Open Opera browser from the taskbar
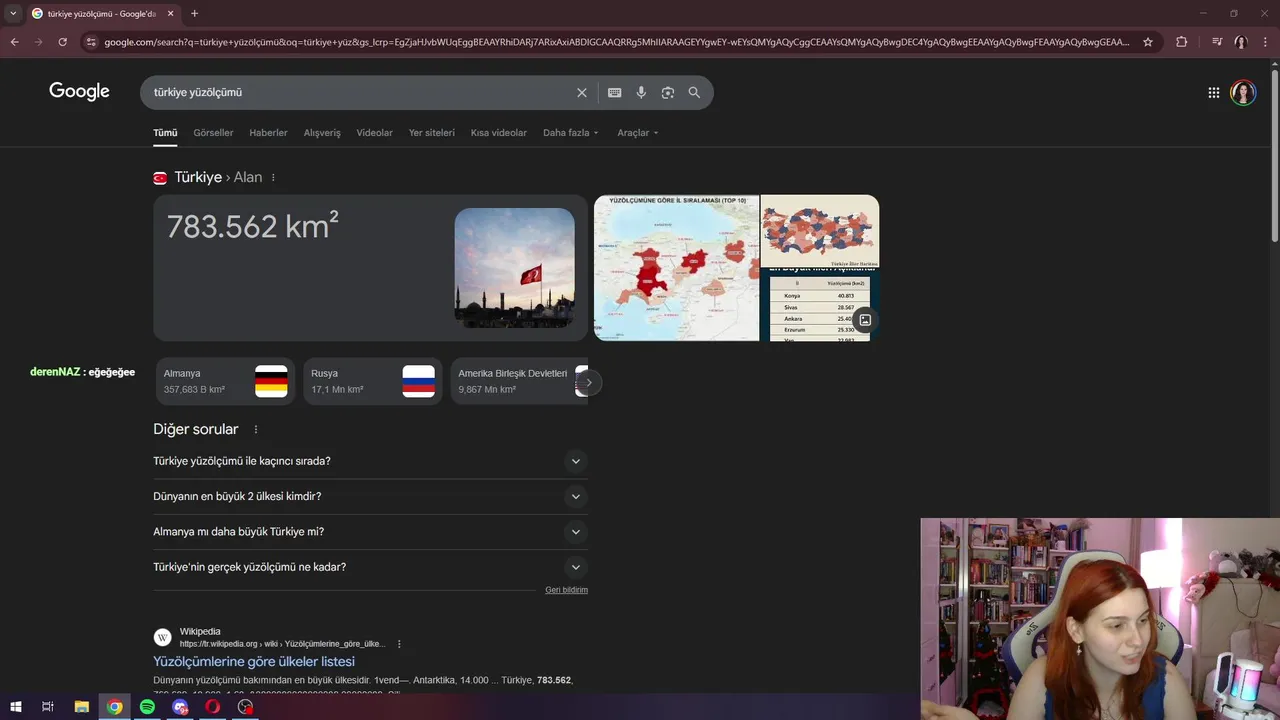This screenshot has width=1280, height=720. tap(212, 707)
